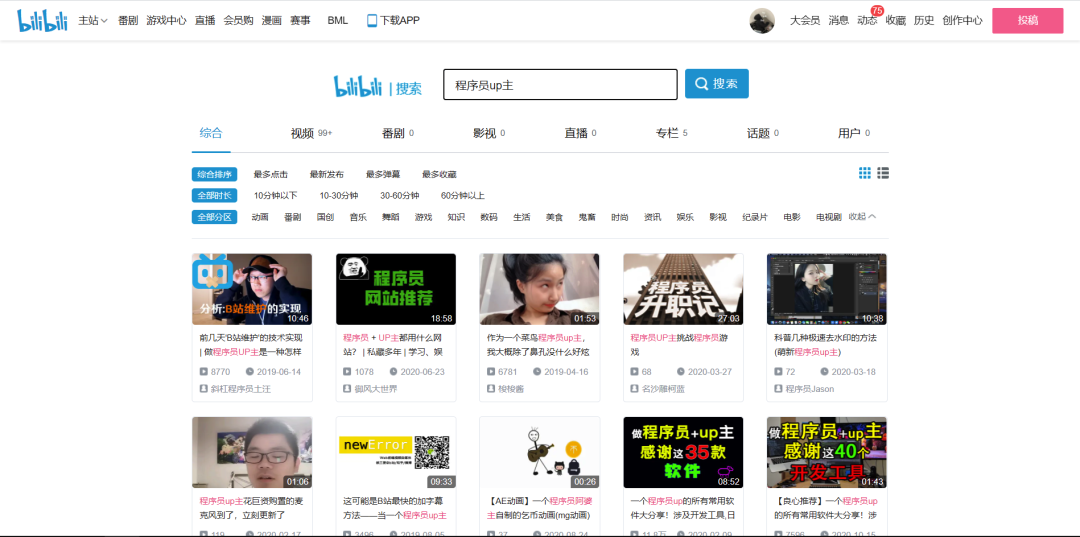The image size is (1080, 537).
Task: Open uploader 名沙雕柯蓝
Action: (663, 389)
